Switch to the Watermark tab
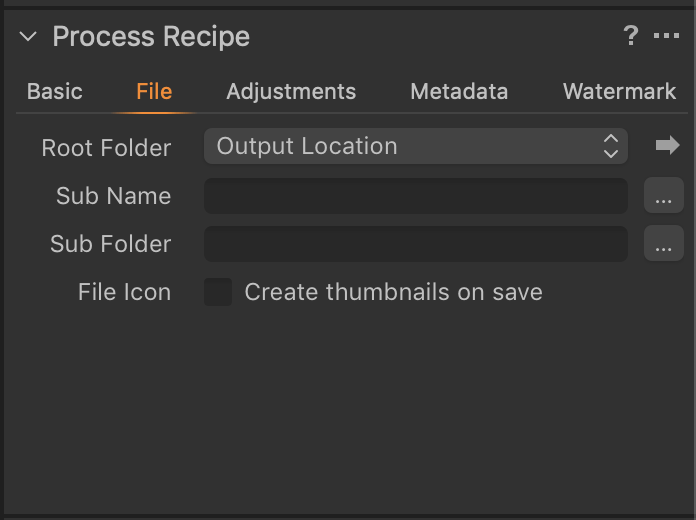 [x=620, y=92]
